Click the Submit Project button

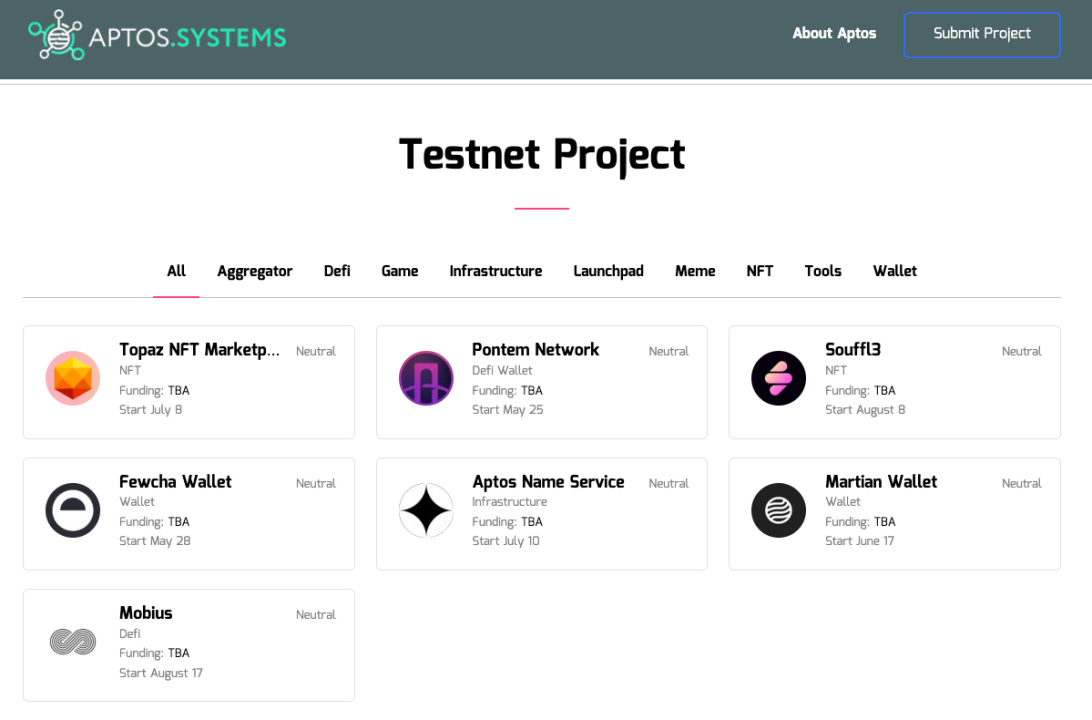[982, 34]
